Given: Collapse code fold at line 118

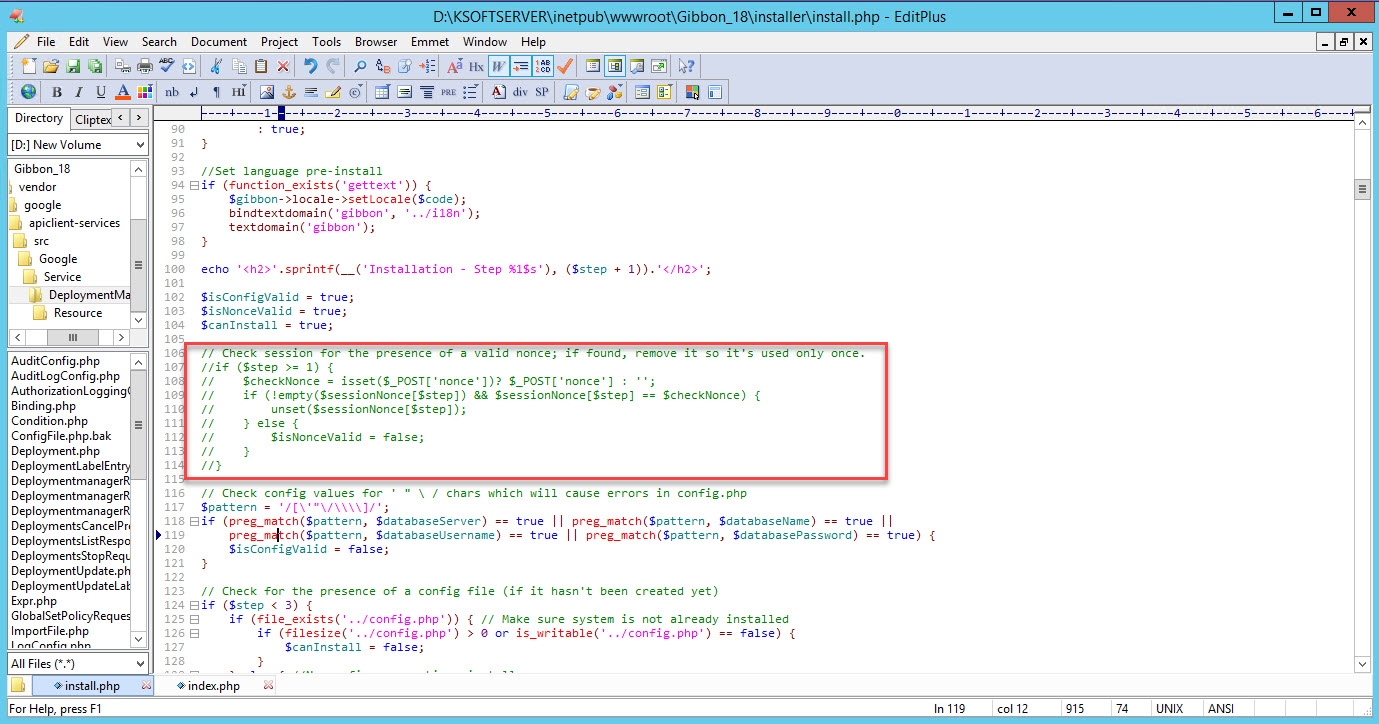Looking at the screenshot, I should pos(194,522).
